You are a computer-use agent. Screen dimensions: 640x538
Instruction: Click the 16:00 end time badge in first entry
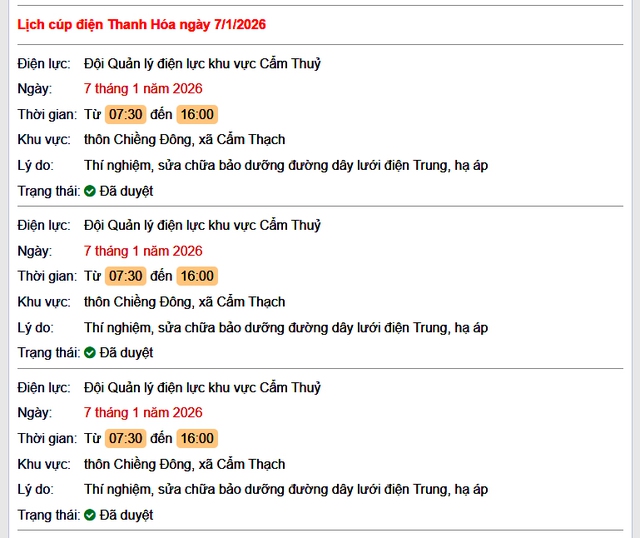coord(197,114)
